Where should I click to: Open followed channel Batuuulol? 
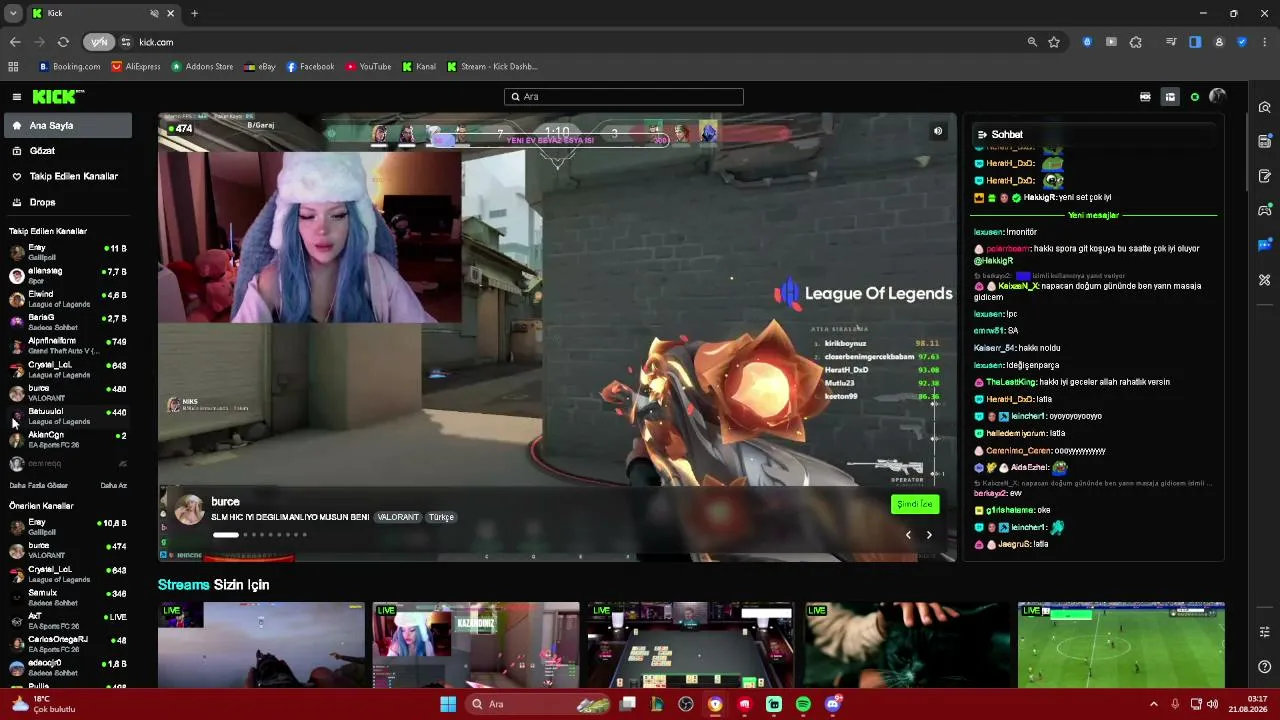tap(67, 416)
